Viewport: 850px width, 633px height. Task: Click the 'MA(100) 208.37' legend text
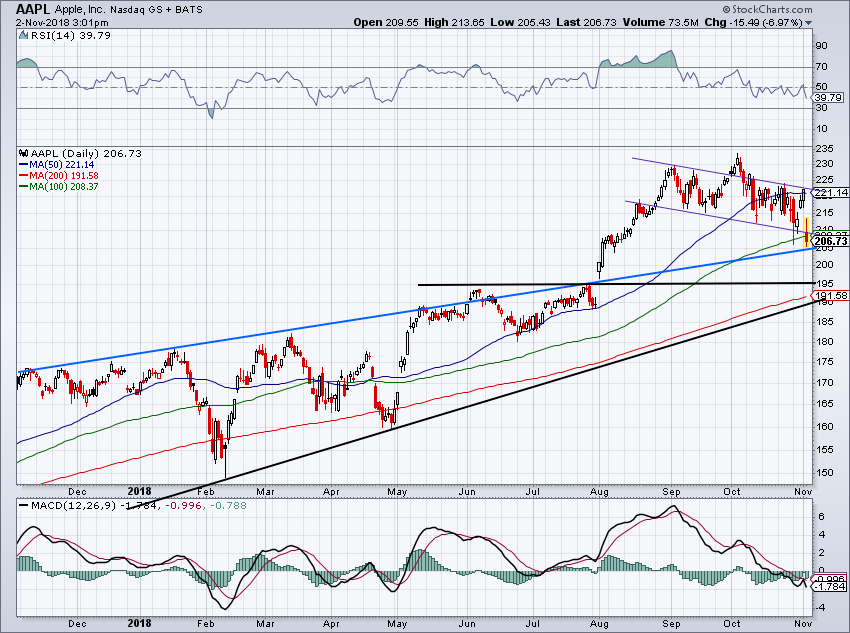pos(64,186)
